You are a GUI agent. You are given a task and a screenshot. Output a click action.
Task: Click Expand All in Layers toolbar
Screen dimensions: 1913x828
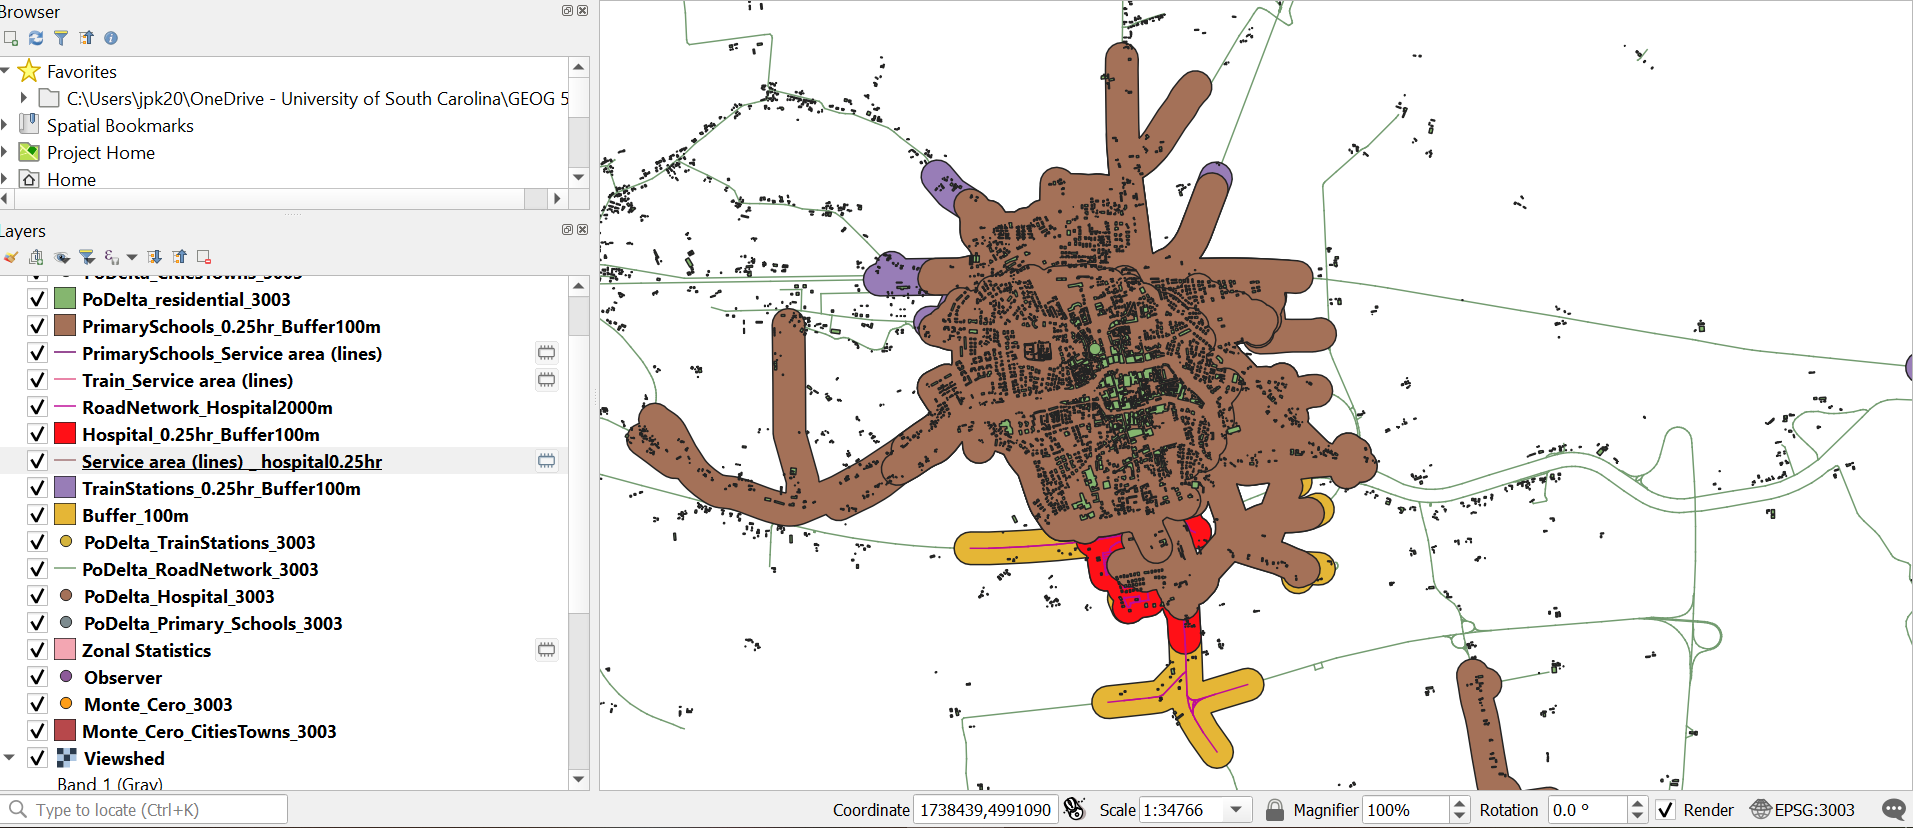[x=154, y=257]
